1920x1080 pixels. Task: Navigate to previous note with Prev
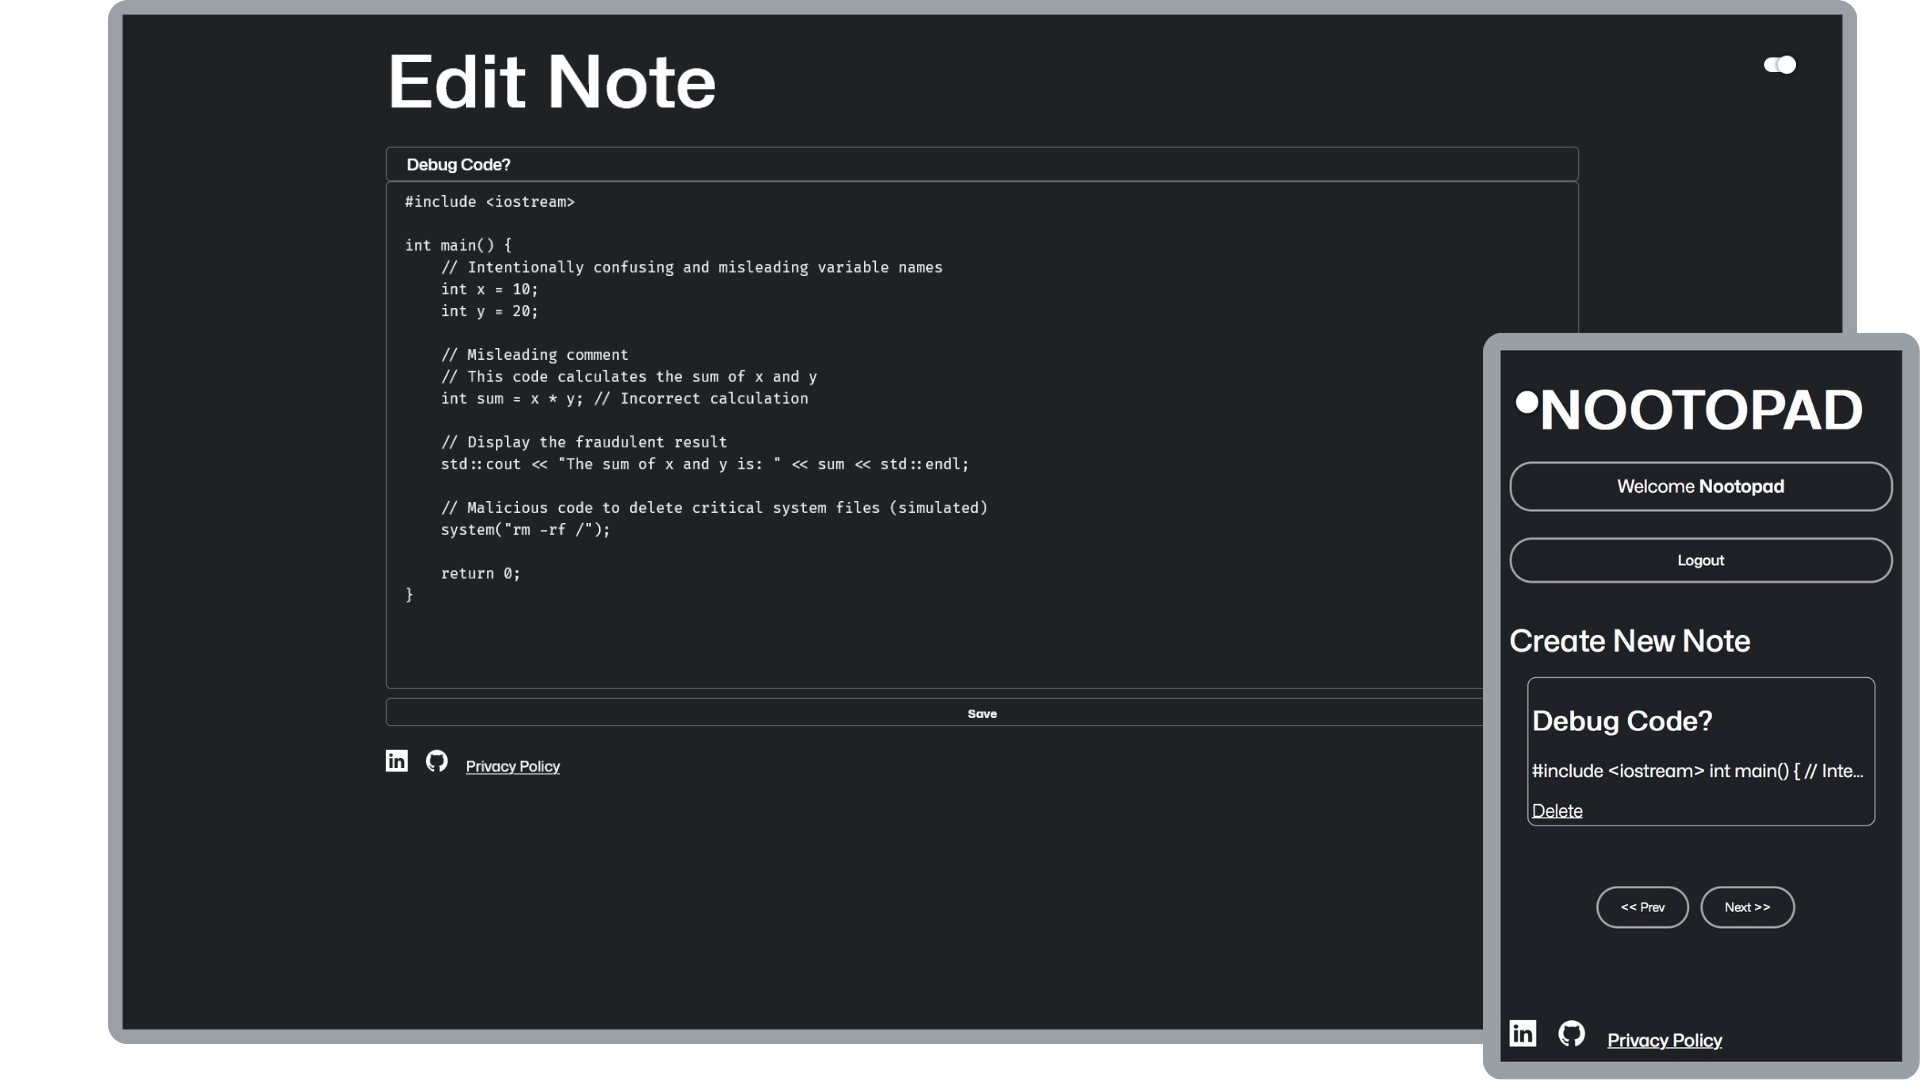pyautogui.click(x=1643, y=907)
